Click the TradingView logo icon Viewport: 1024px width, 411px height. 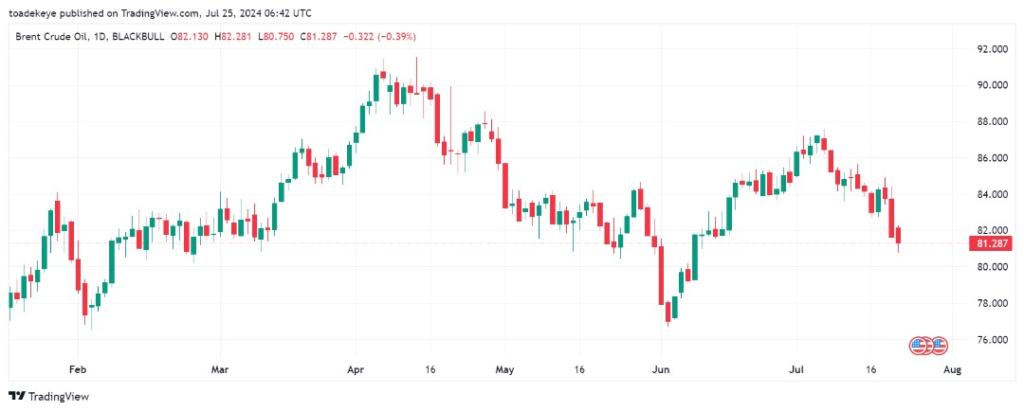tap(16, 396)
